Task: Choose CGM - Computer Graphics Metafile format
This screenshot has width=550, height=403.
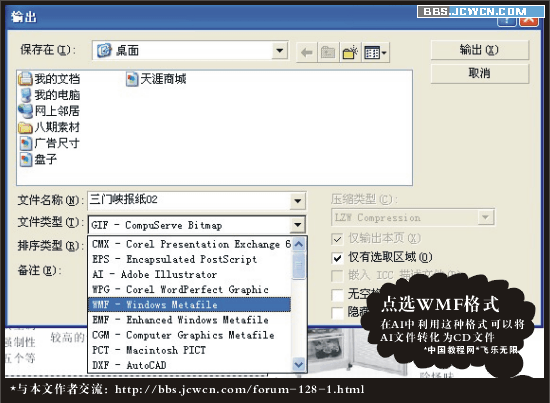Action: 190,335
